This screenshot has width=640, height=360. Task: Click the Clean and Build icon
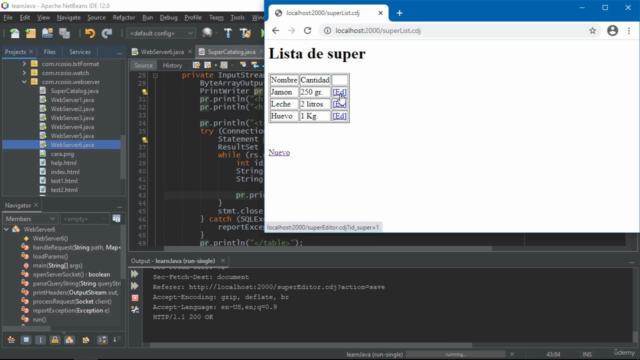245,33
